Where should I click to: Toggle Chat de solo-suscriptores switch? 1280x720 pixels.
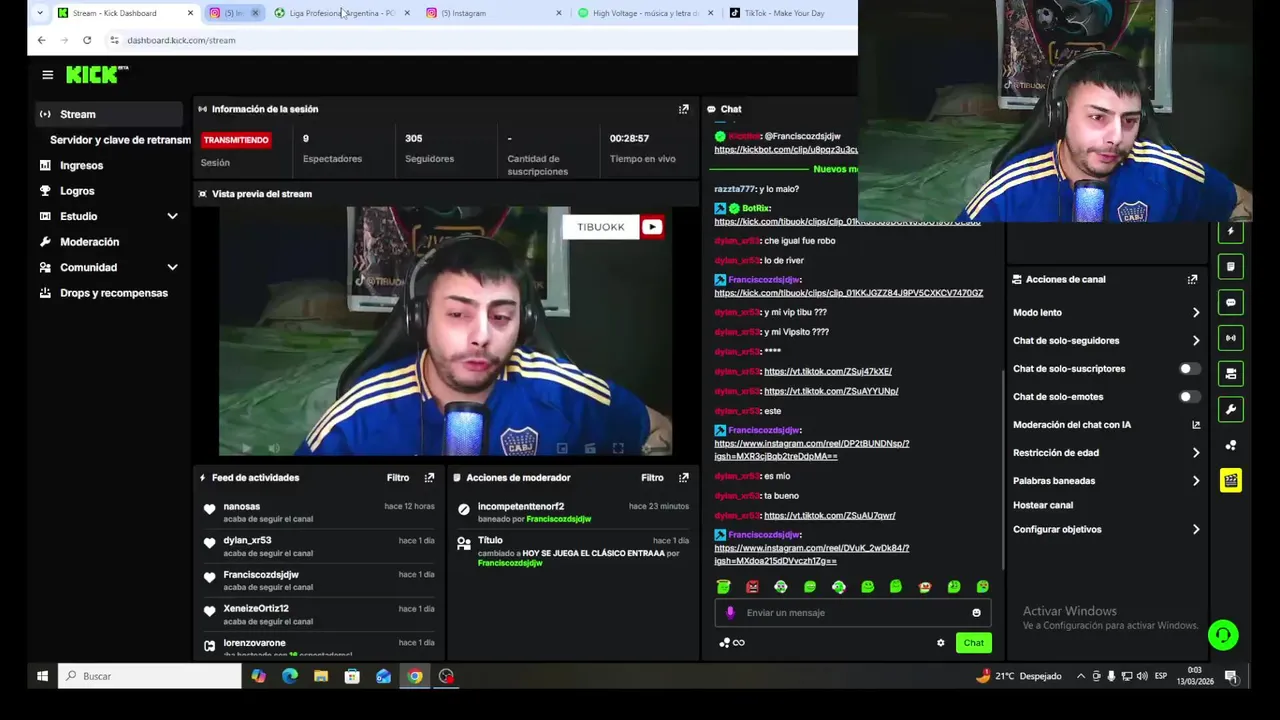1188,369
